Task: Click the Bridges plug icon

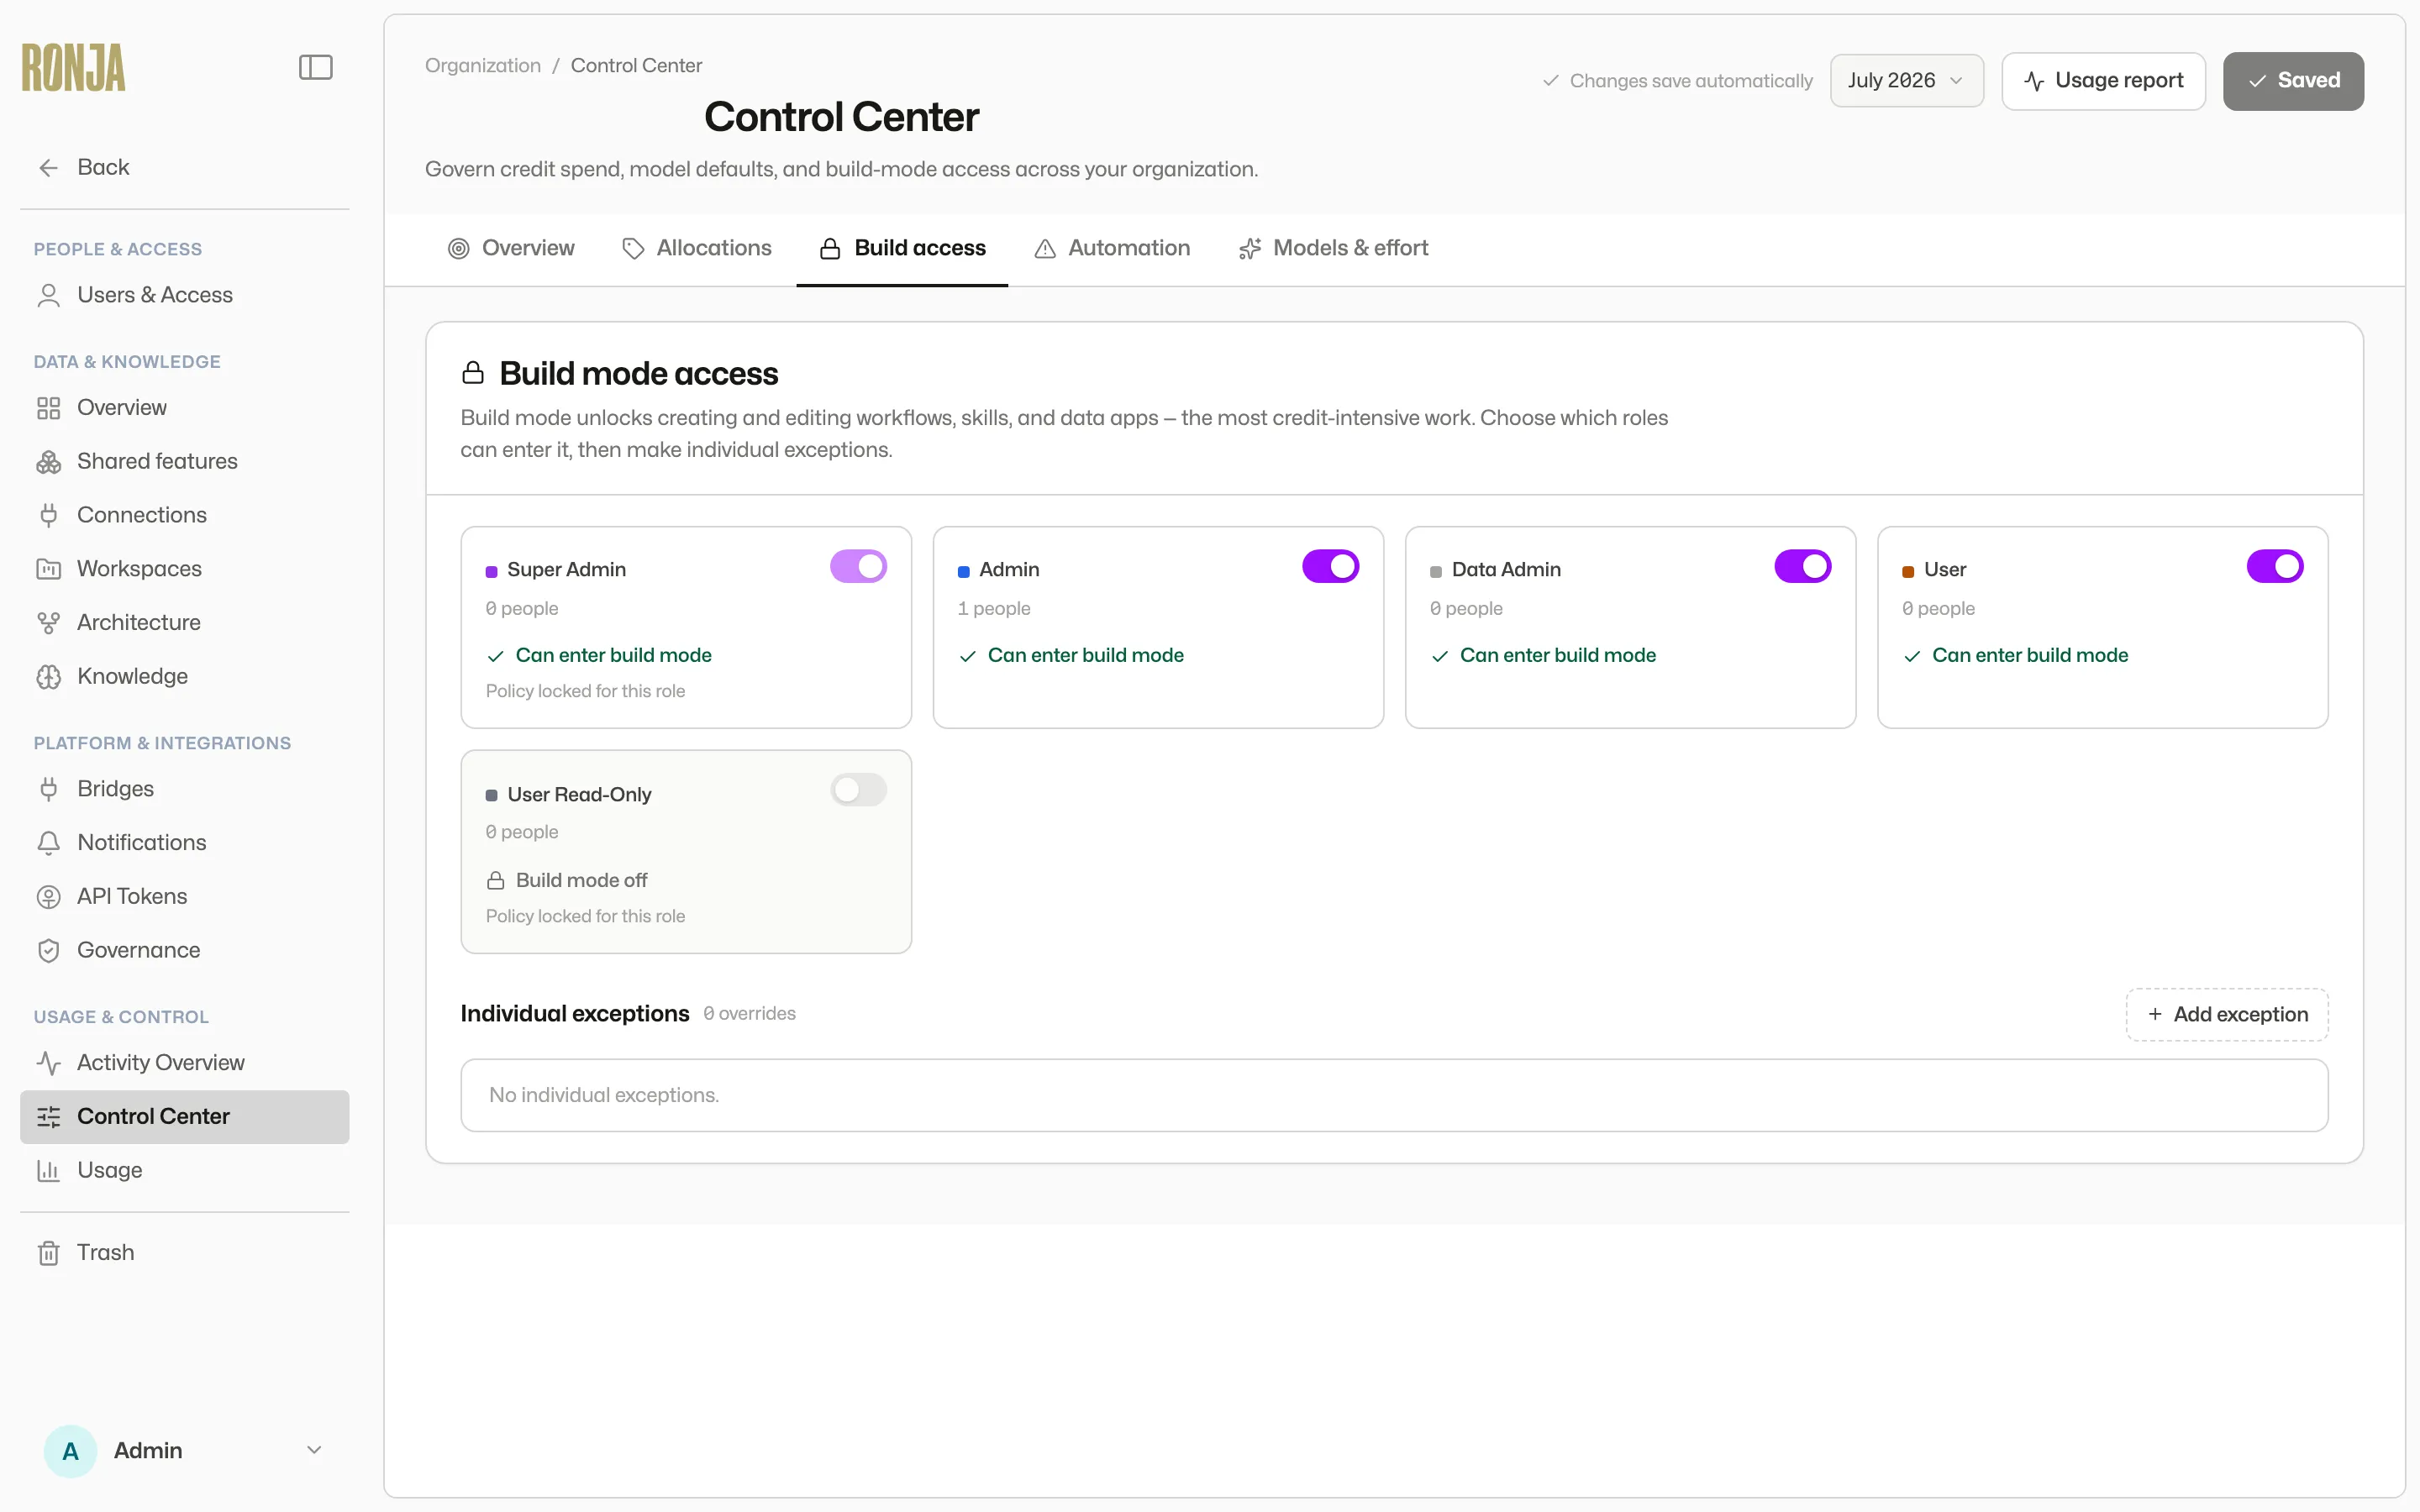Action: [48, 789]
